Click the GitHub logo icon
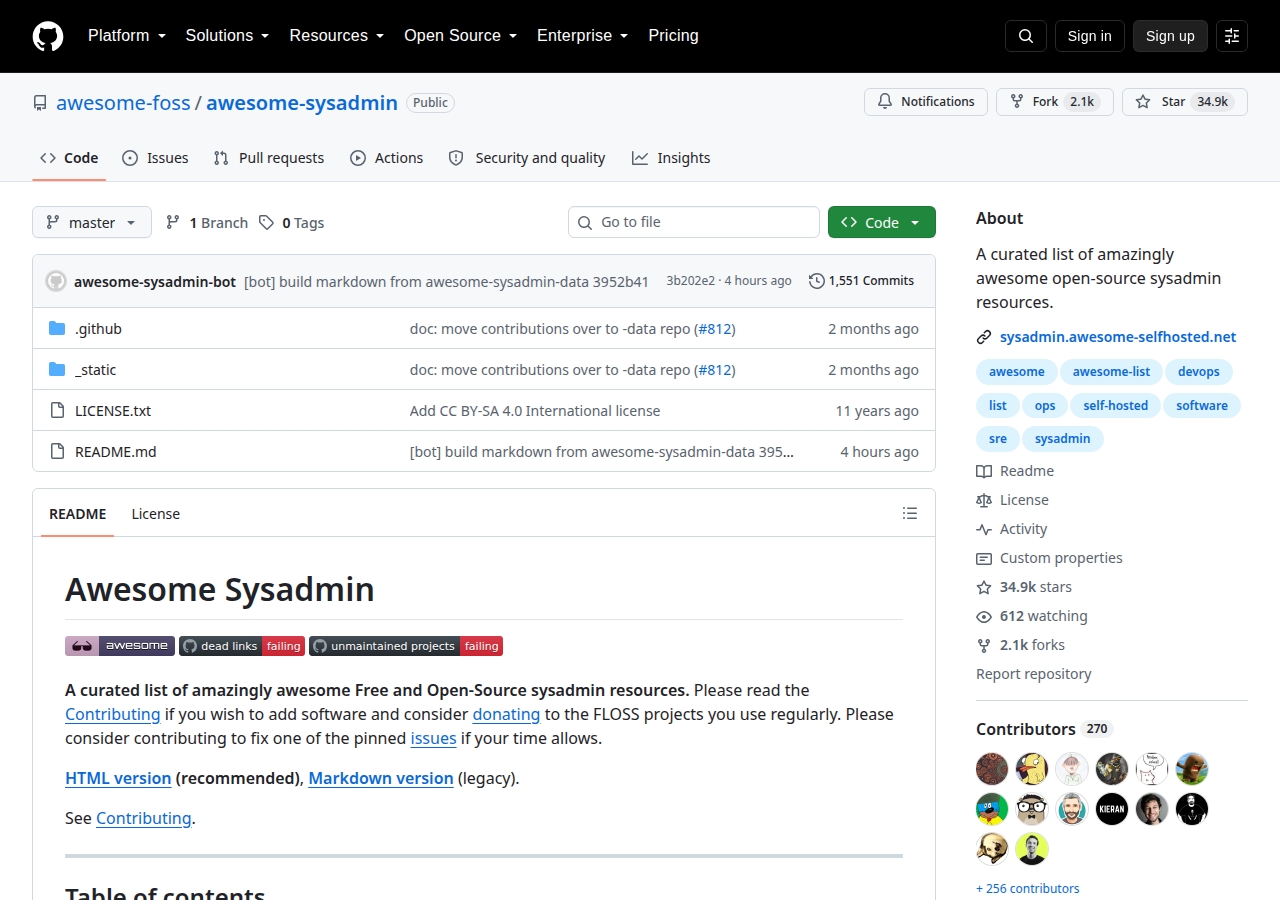 pos(48,36)
